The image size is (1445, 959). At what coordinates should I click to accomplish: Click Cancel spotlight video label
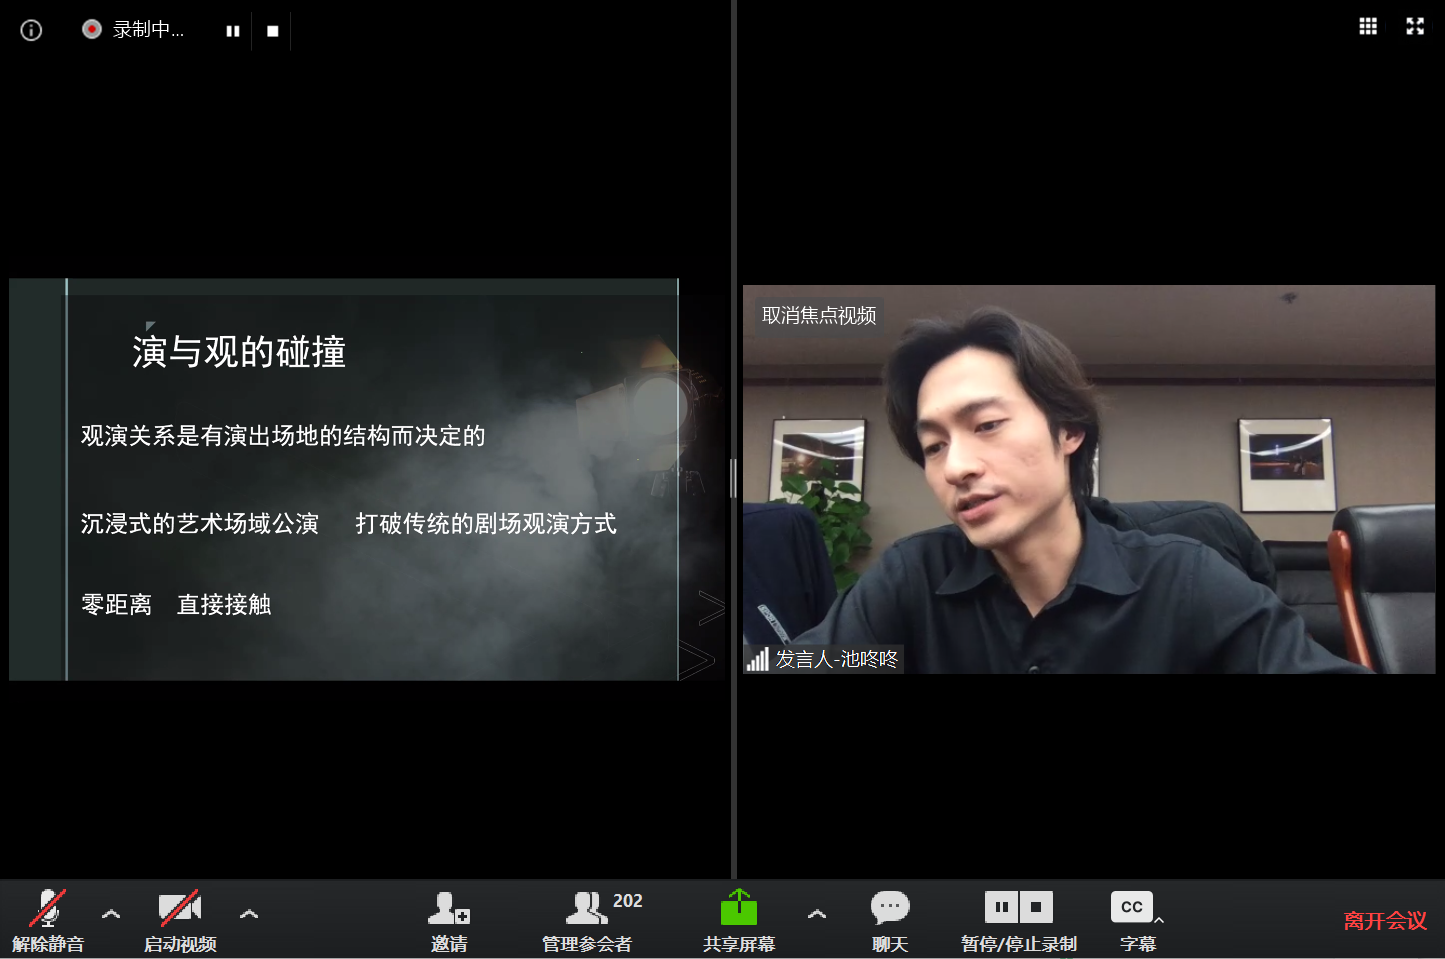[819, 316]
